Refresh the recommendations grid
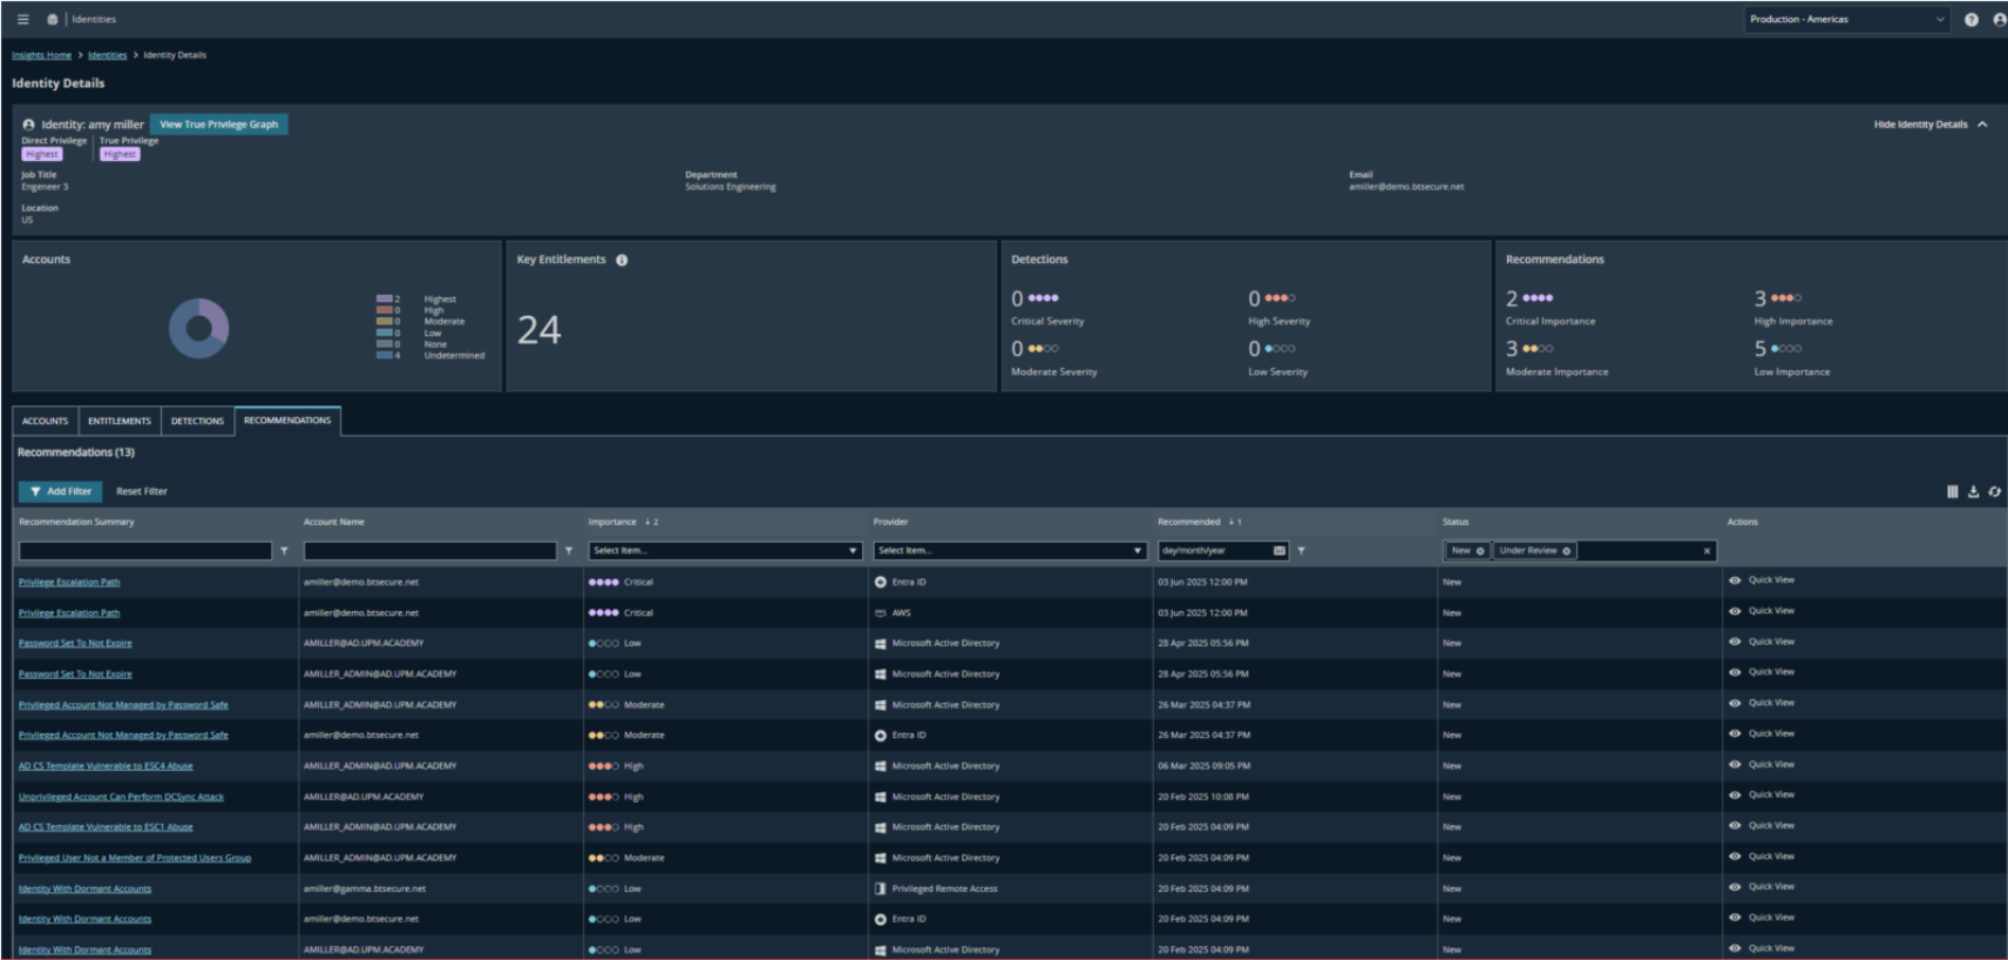The image size is (2008, 960). (x=1994, y=491)
